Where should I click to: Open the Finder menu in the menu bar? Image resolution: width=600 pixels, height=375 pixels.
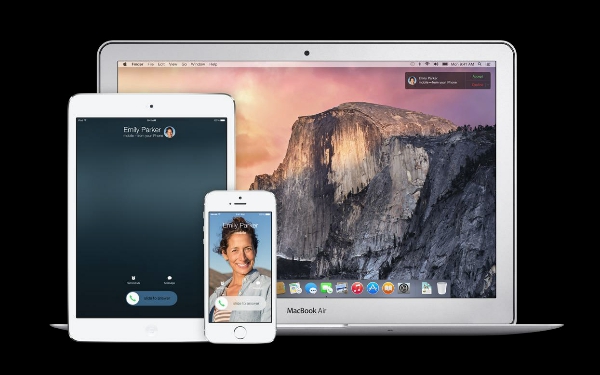tap(137, 64)
